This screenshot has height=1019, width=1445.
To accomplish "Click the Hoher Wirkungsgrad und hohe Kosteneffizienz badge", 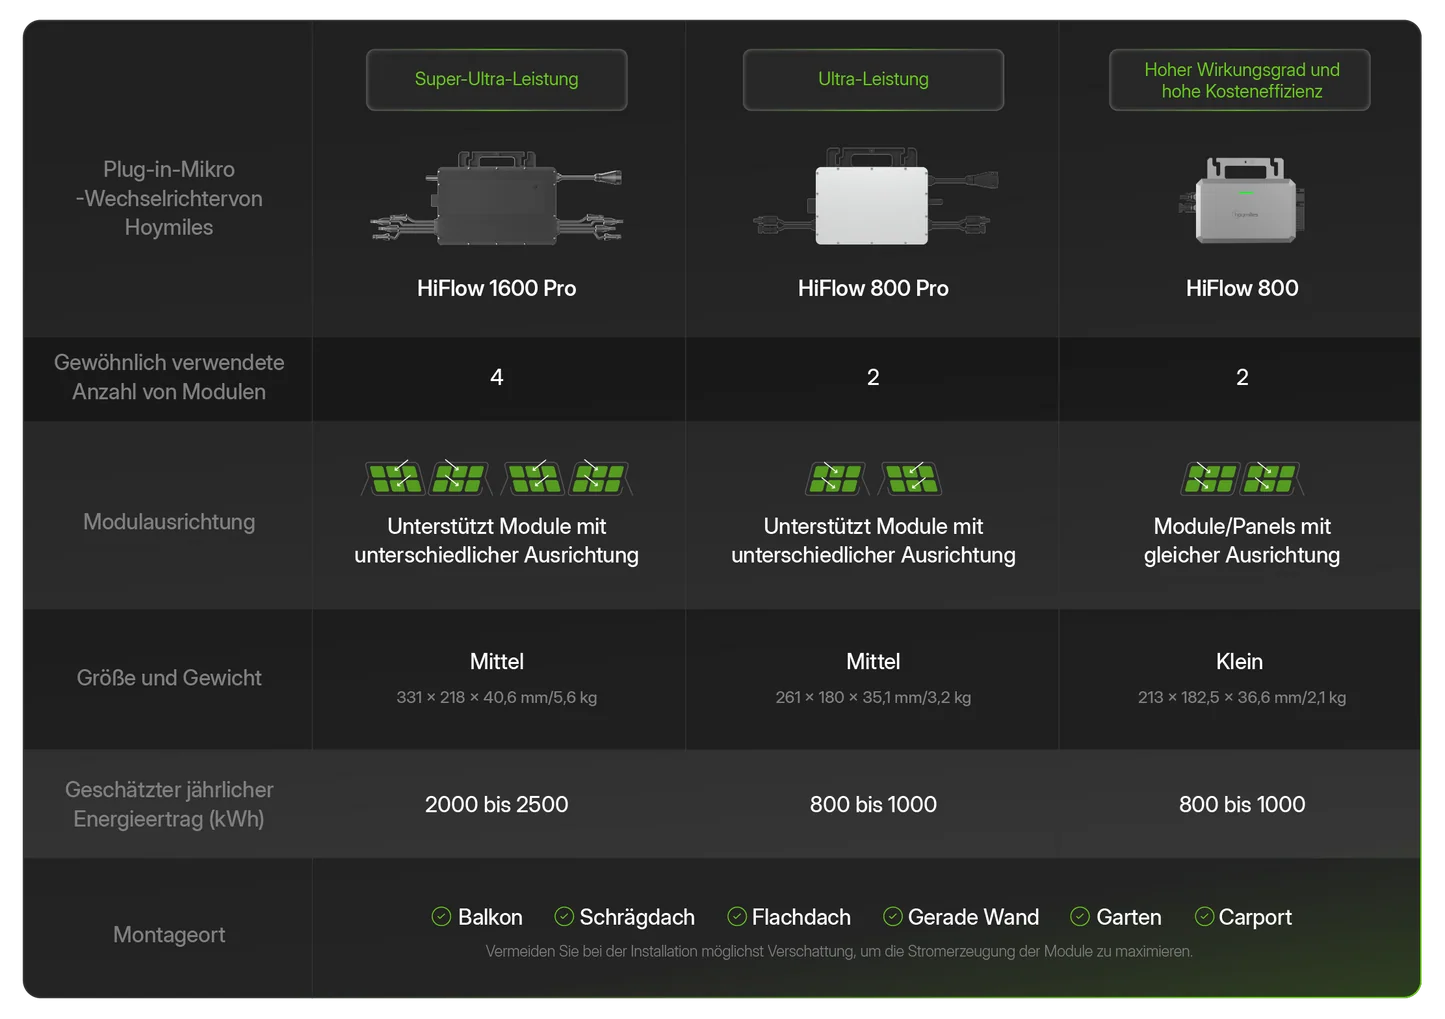I will [1240, 80].
